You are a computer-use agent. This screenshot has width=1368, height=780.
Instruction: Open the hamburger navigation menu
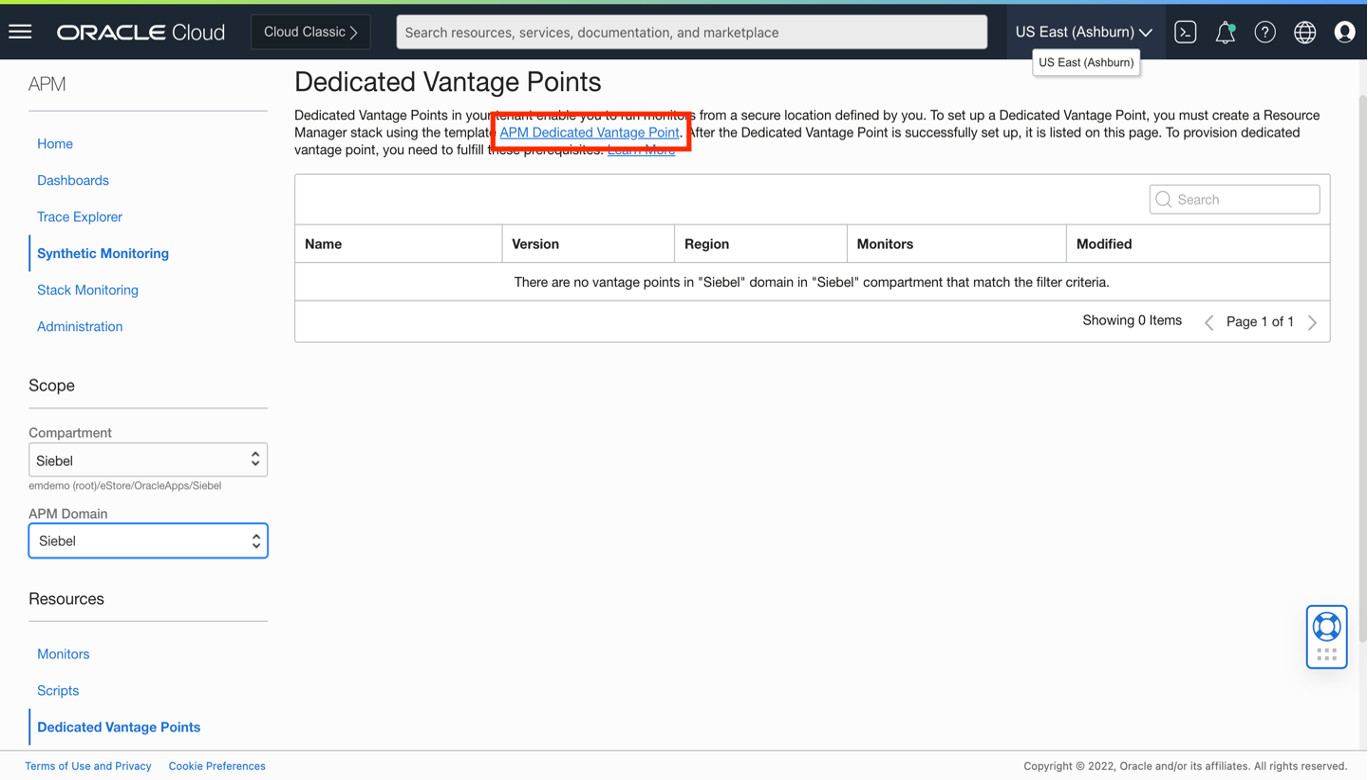click(20, 32)
